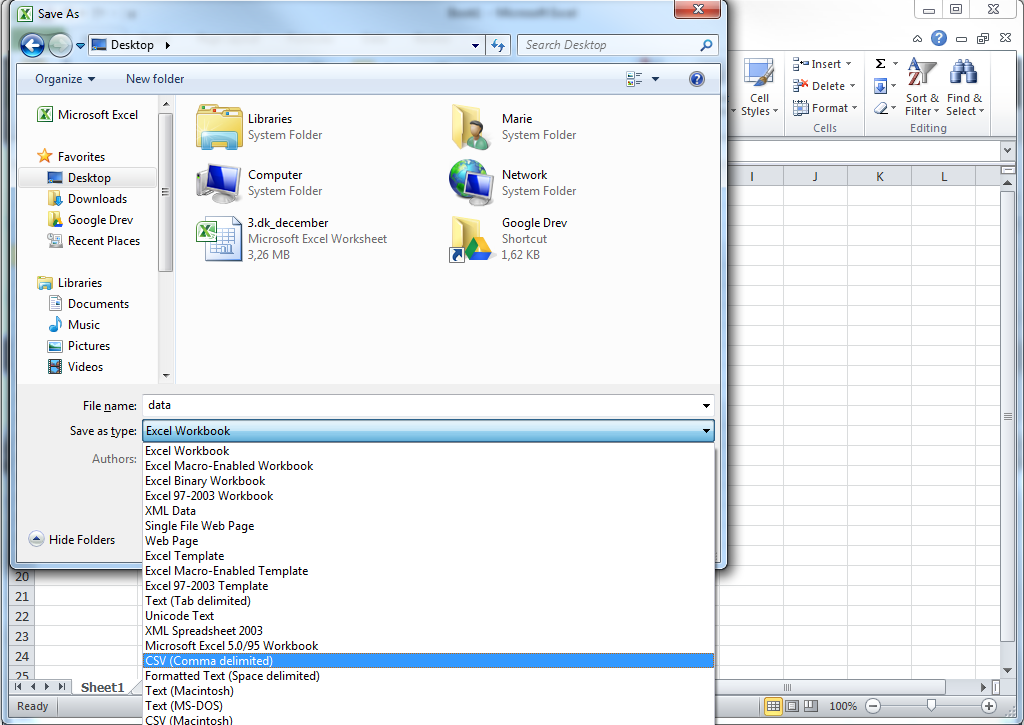Image resolution: width=1024 pixels, height=725 pixels.
Task: Click row 22 header in Excel
Action: [22, 617]
